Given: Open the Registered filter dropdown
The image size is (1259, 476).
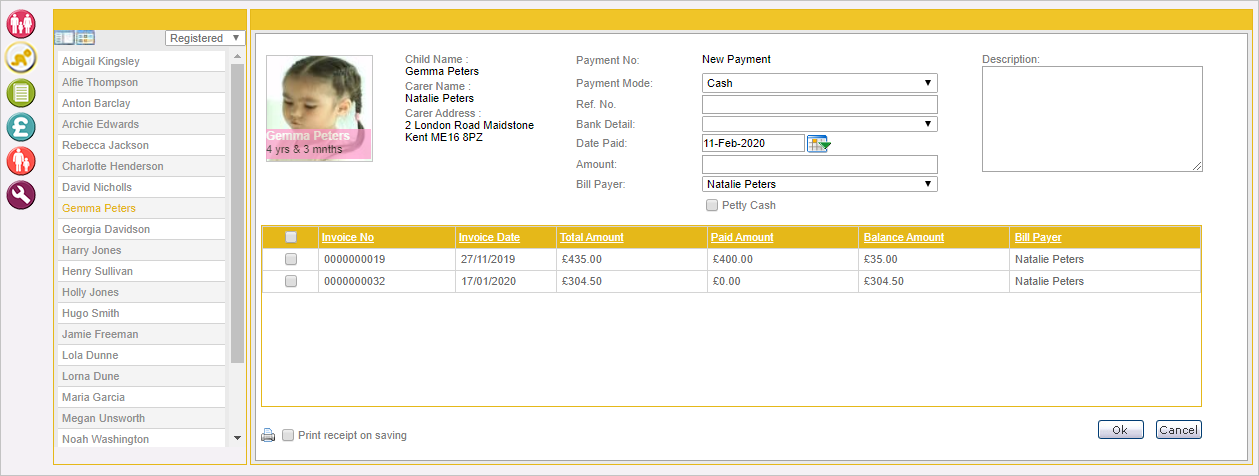Looking at the screenshot, I should (205, 38).
